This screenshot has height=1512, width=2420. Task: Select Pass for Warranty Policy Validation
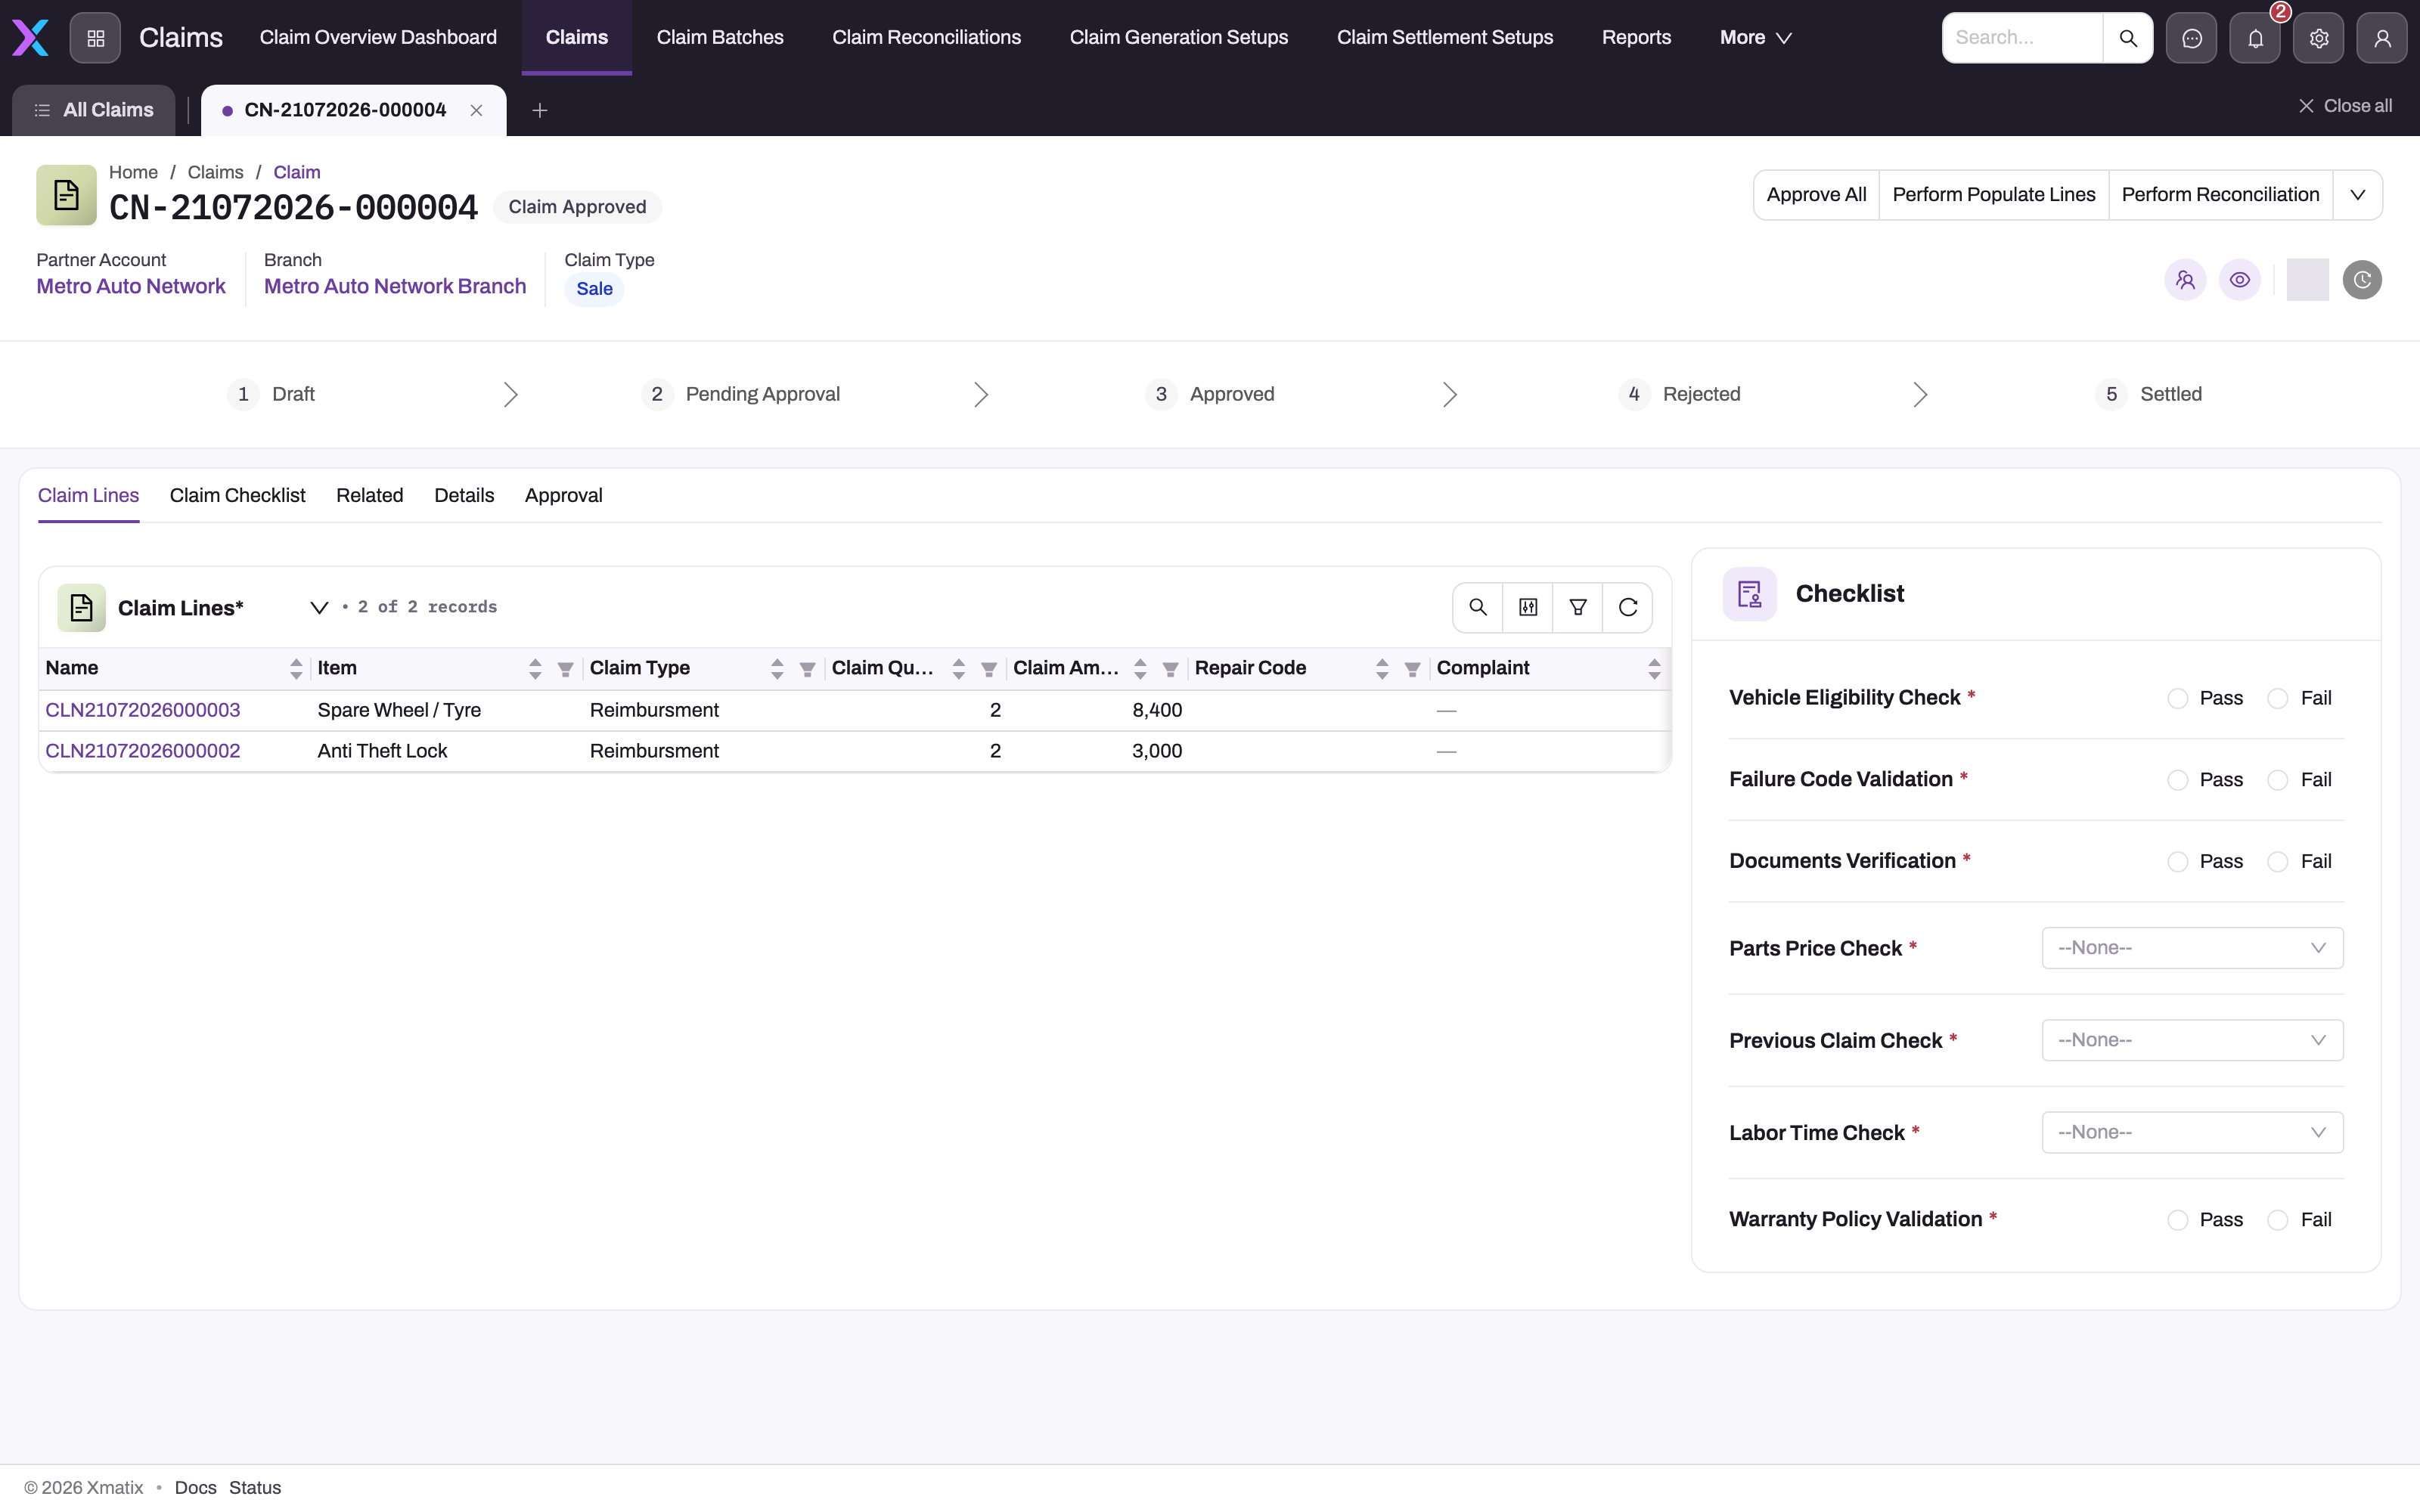2177,1220
